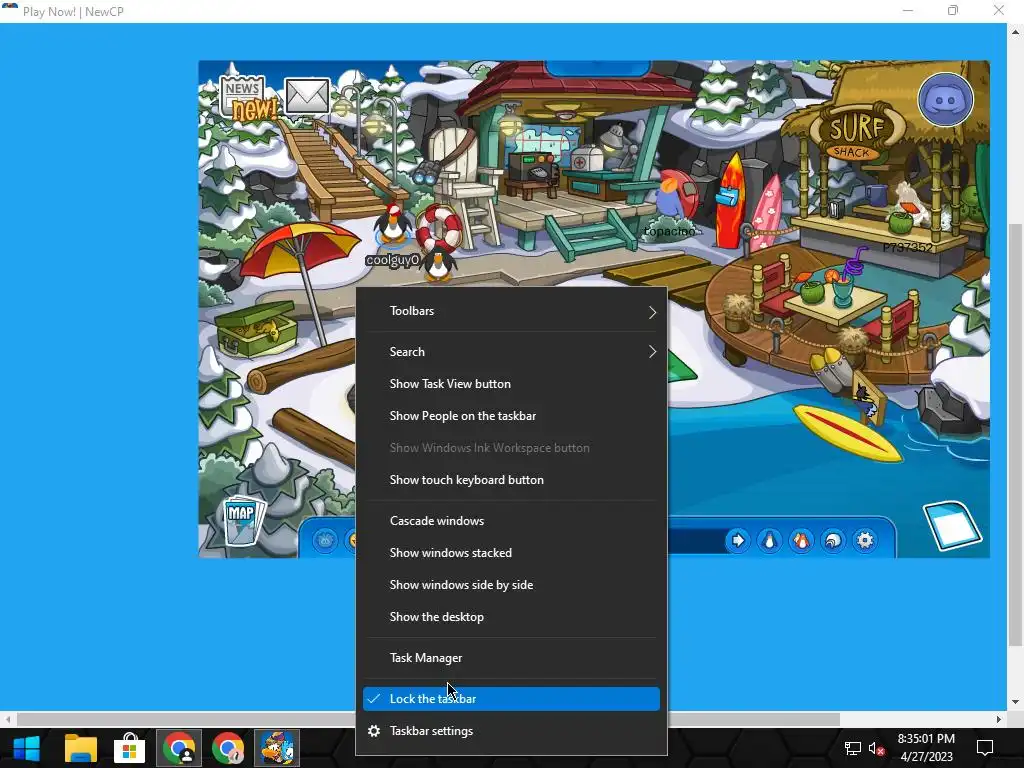Open the notification action center icon
Screen dimensions: 1024x768
point(985,748)
